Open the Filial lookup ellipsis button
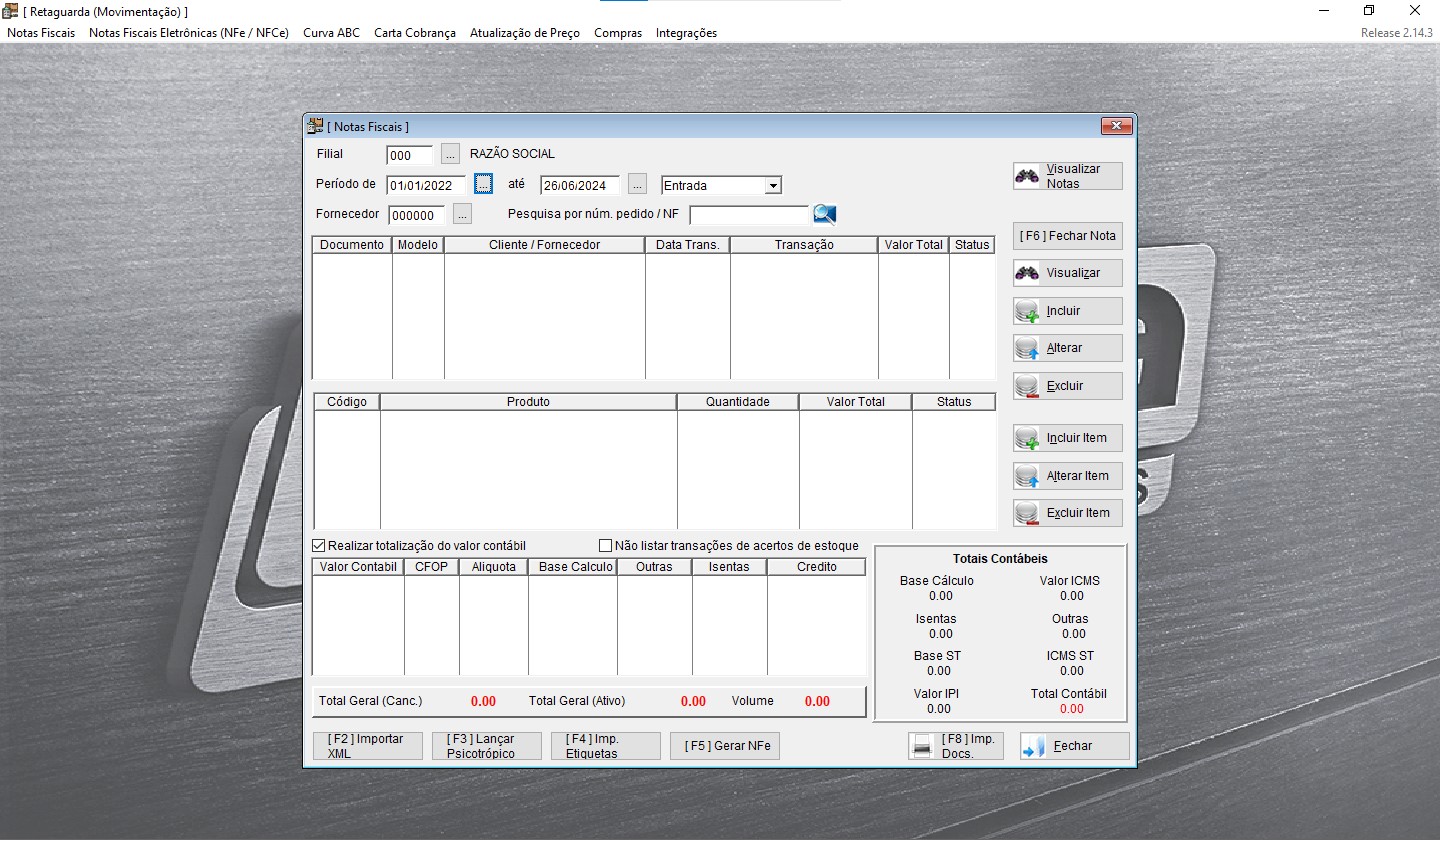This screenshot has height=841, width=1440. point(450,155)
